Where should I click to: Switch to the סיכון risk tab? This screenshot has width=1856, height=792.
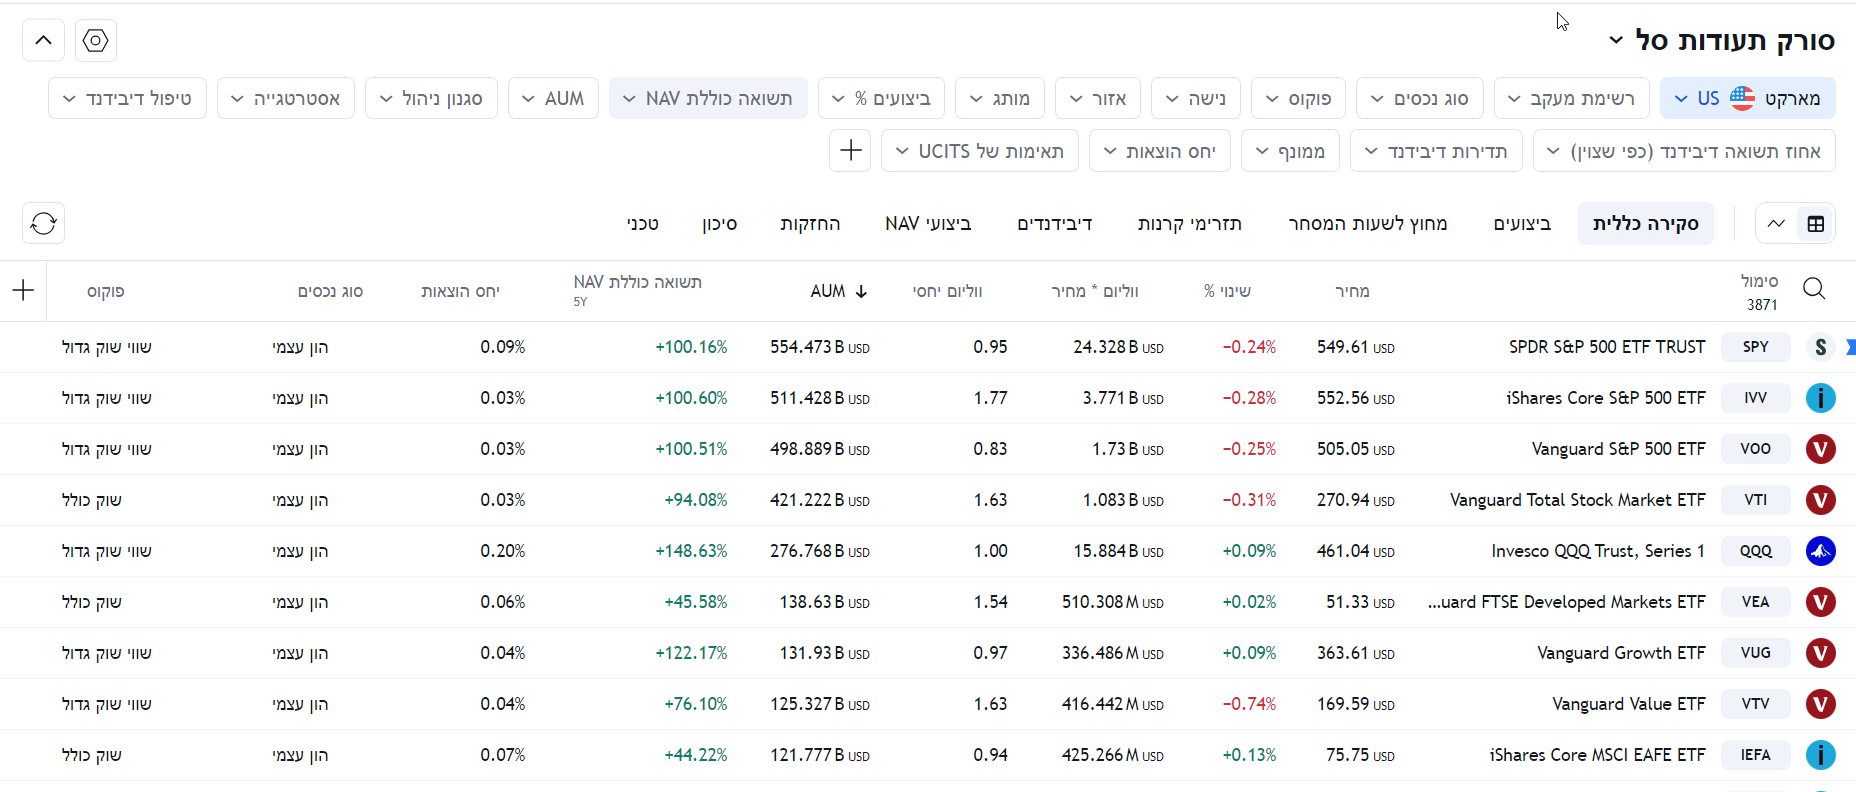click(719, 224)
